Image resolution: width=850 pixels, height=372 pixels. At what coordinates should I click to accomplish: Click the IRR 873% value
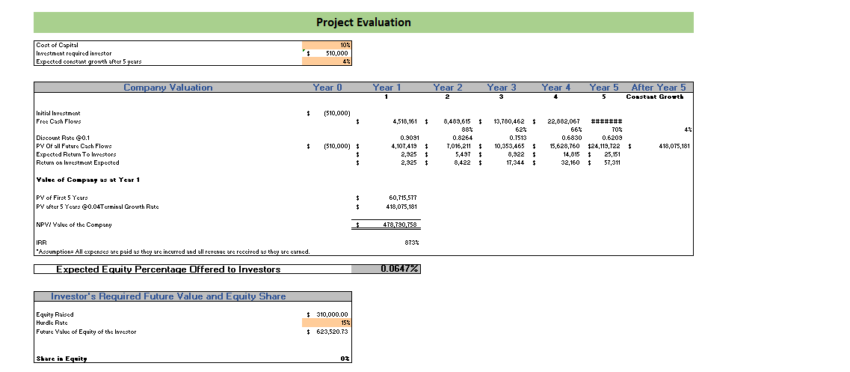(x=411, y=242)
